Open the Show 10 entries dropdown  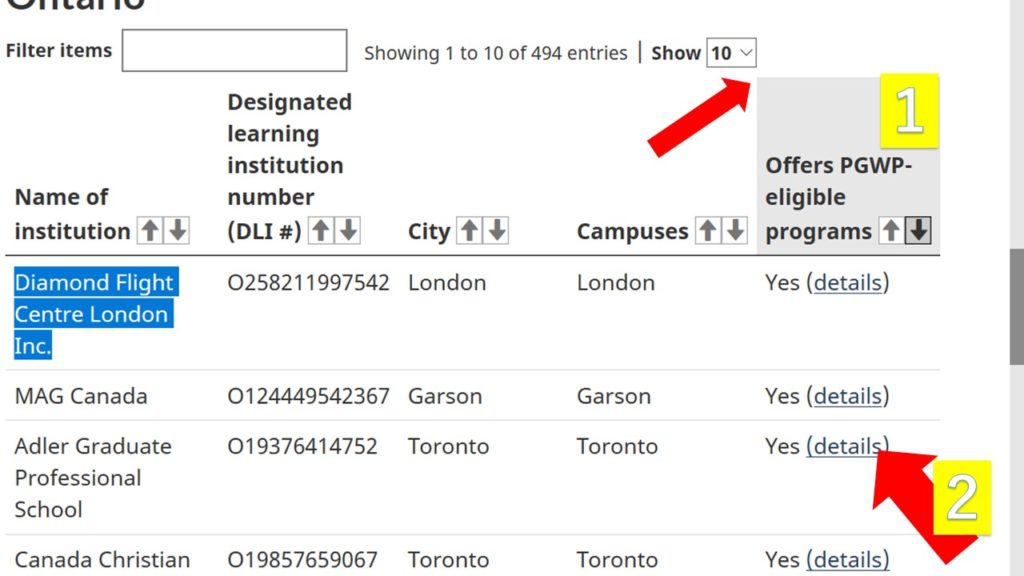pyautogui.click(x=731, y=53)
